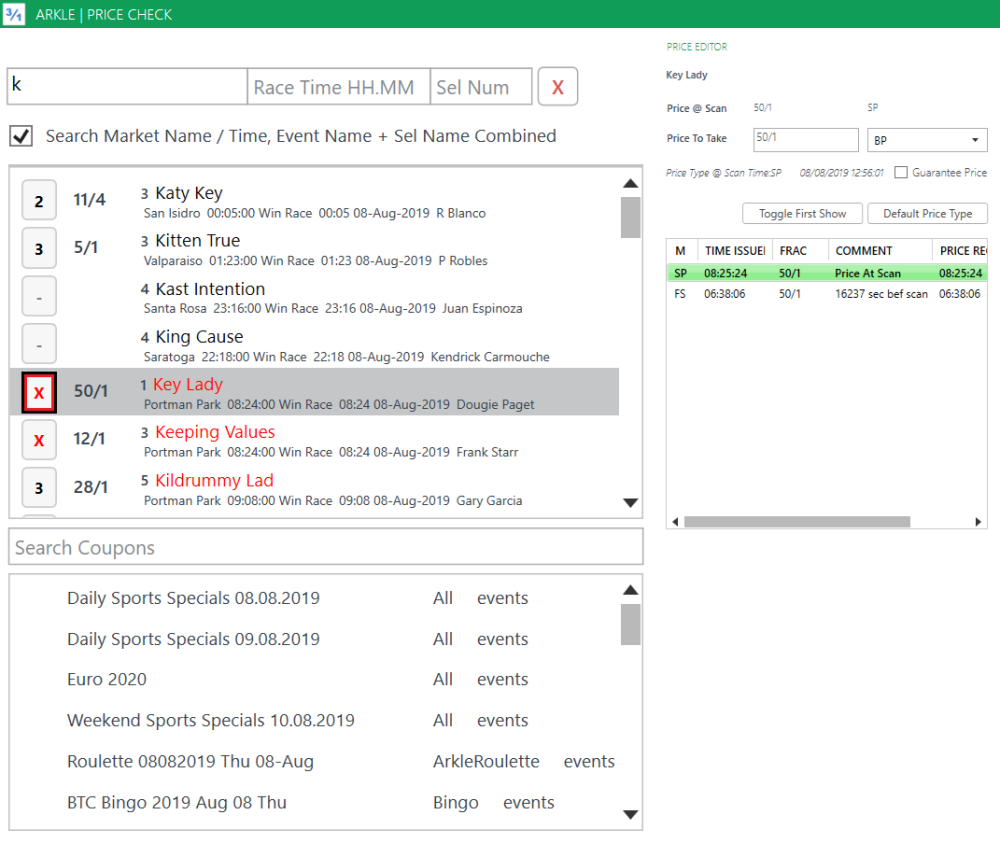
Task: Click the Default Price Type button
Action: tap(927, 214)
